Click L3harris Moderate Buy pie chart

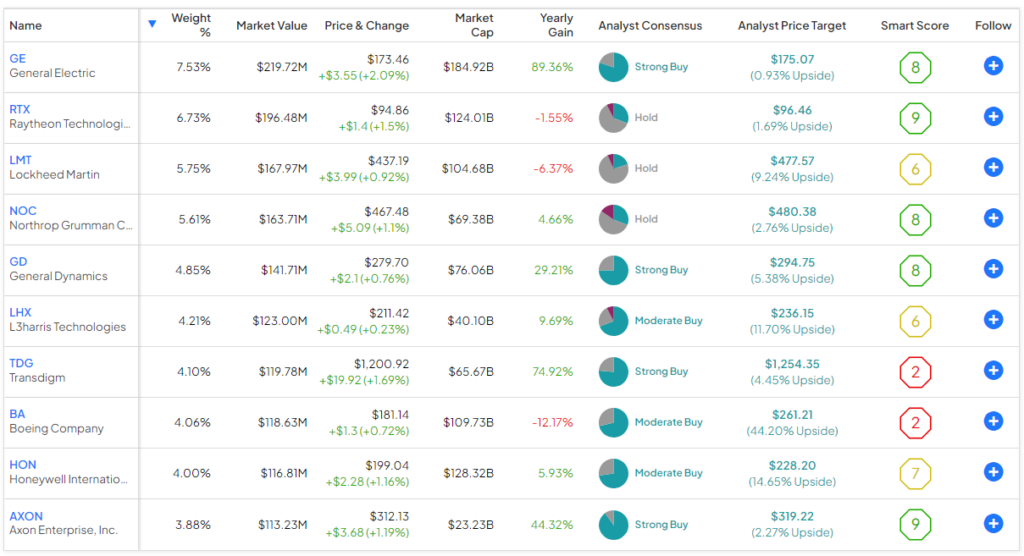[613, 321]
